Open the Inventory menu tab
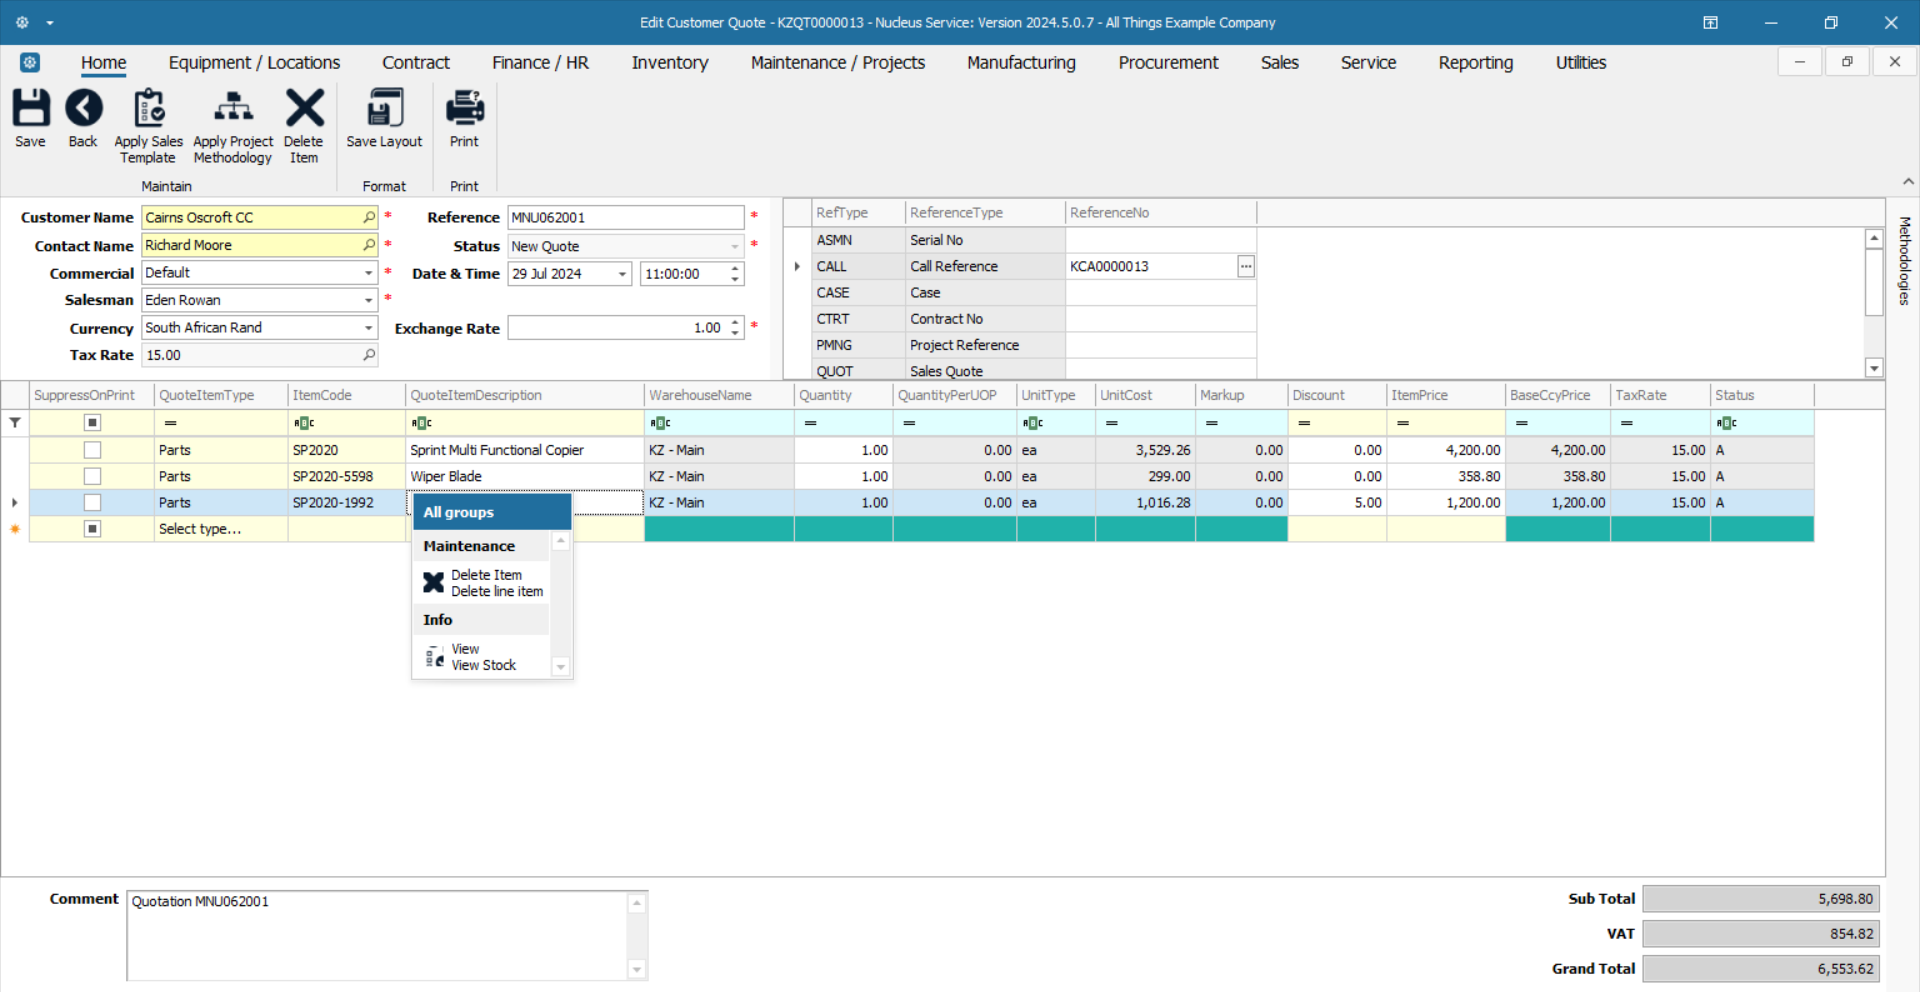Viewport: 1920px width, 992px height. 669,62
